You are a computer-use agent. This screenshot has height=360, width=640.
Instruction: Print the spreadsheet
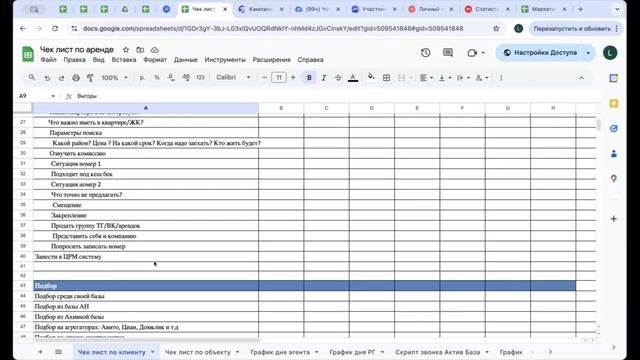tap(76, 78)
